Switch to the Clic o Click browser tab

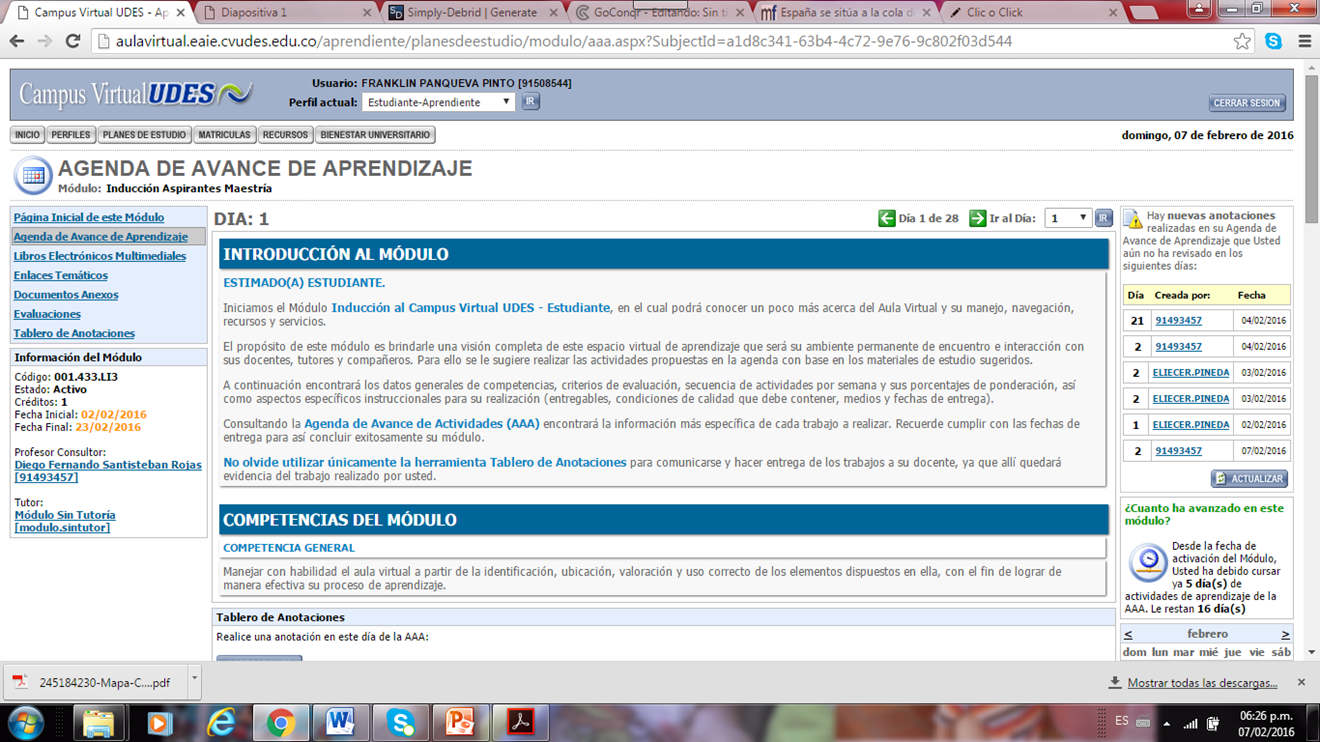click(1032, 13)
